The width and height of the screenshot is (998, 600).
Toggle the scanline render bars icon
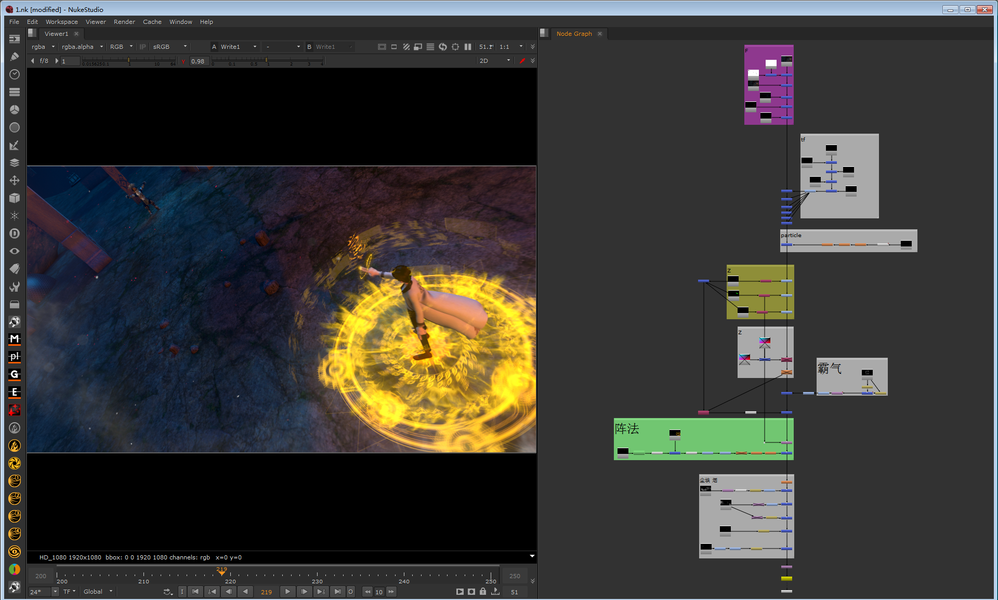430,46
